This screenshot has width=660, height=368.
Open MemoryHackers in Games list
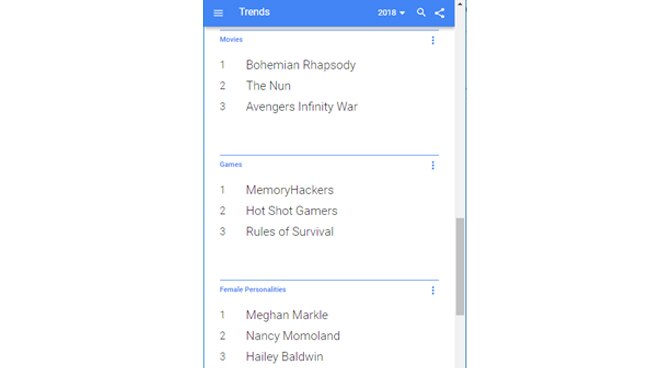(290, 190)
